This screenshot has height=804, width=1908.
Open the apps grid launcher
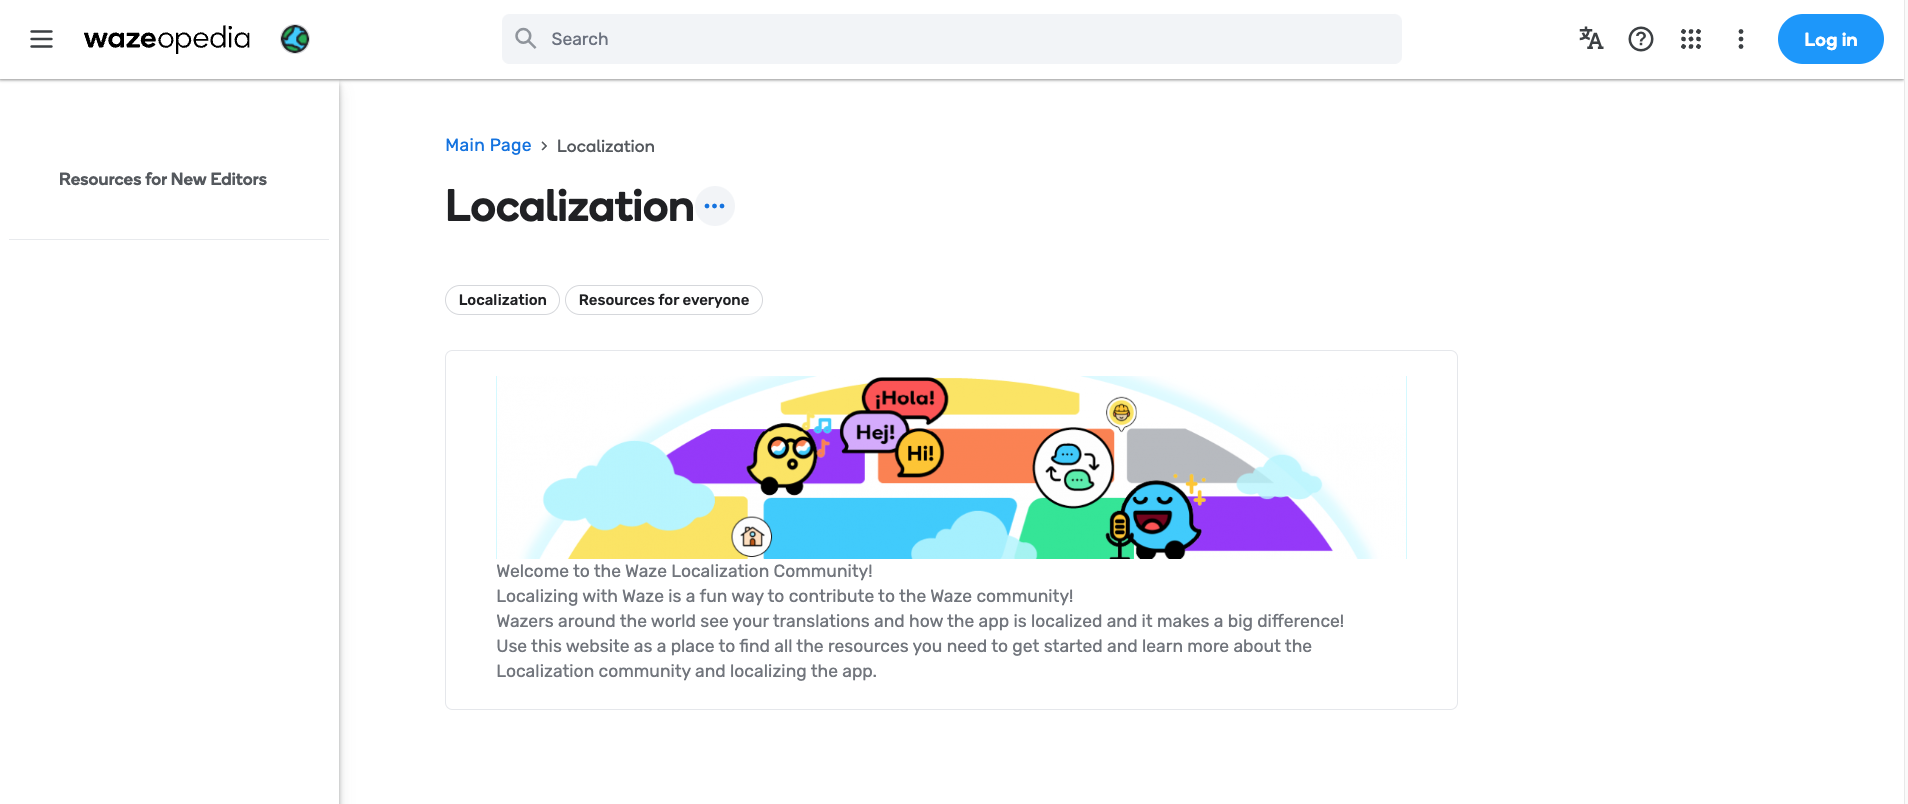pos(1691,38)
